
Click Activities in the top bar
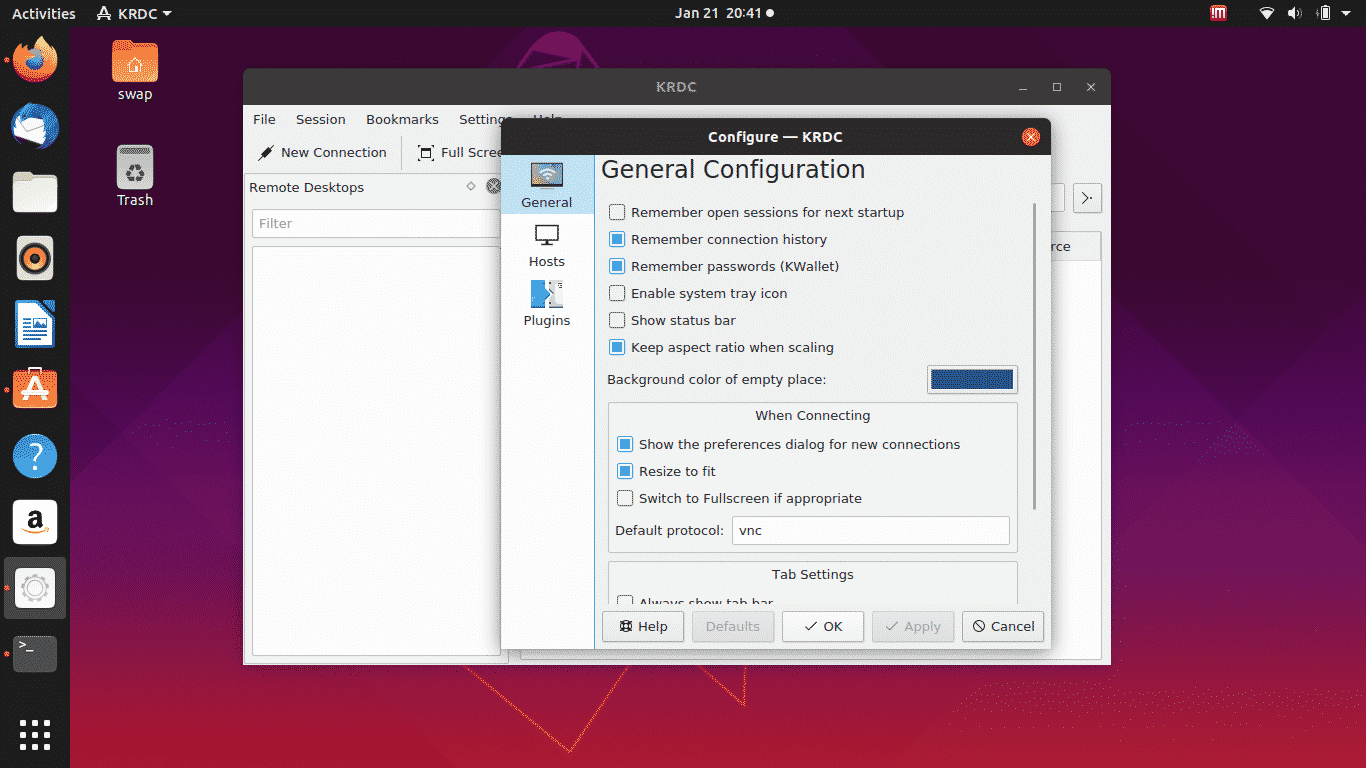(x=43, y=13)
